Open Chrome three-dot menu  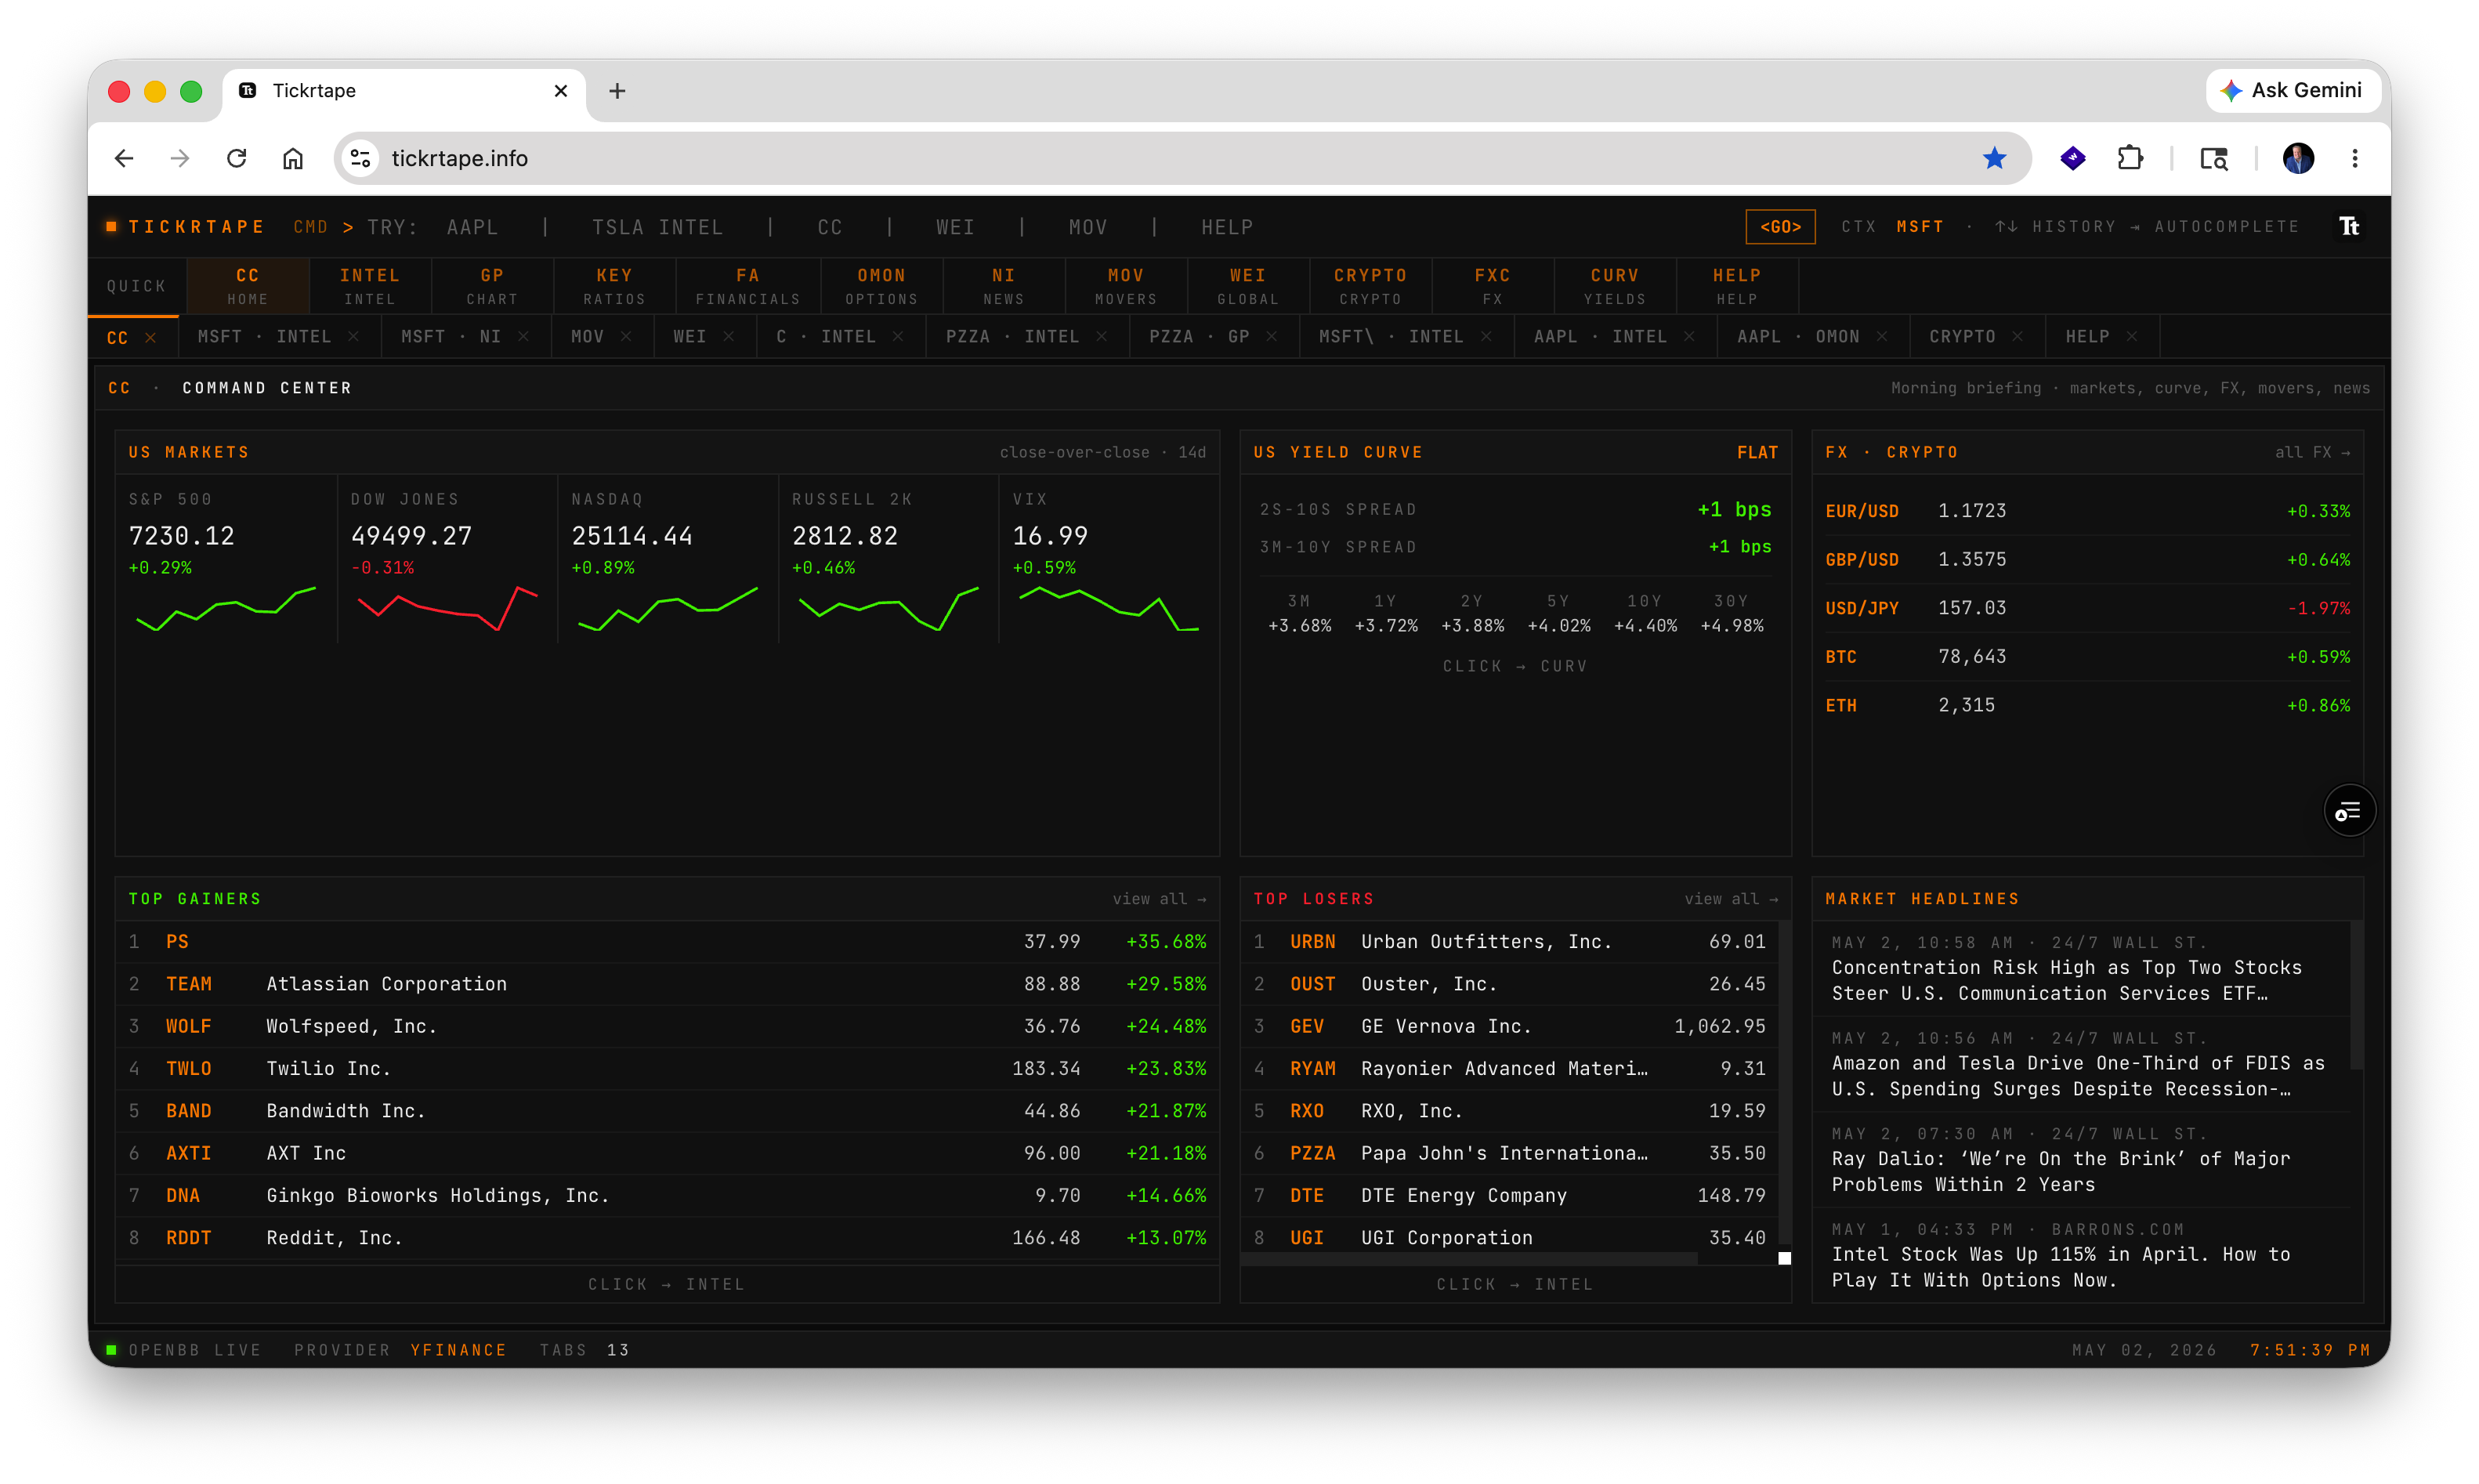pyautogui.click(x=2355, y=158)
